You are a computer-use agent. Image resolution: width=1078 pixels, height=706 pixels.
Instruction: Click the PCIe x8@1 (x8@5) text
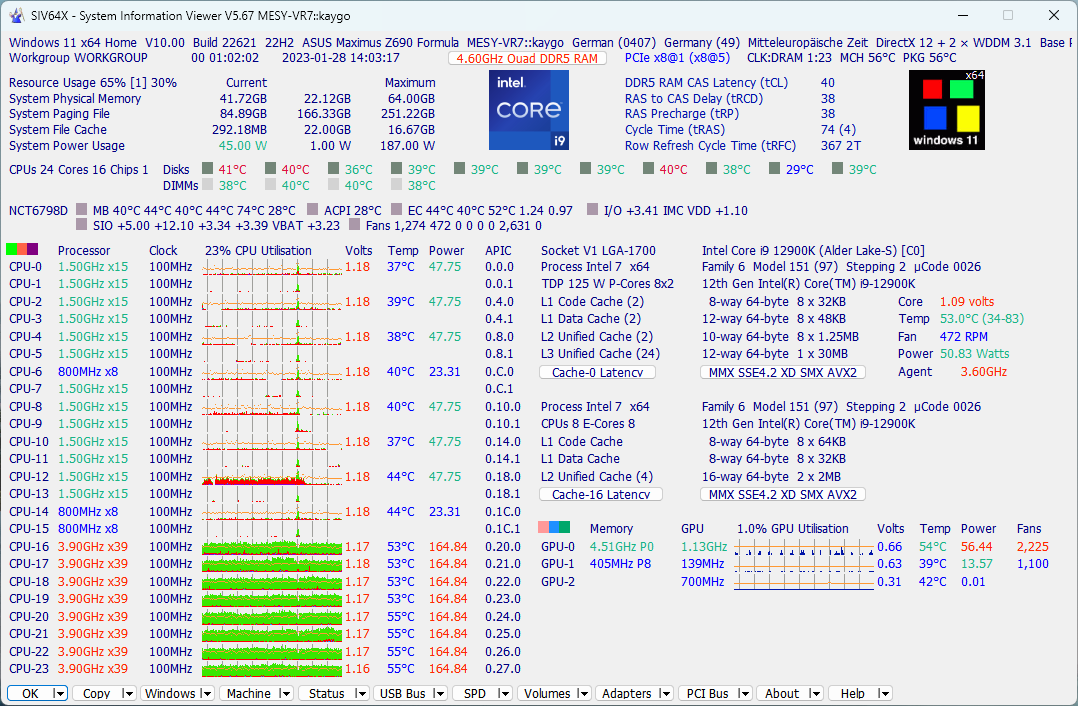[677, 58]
